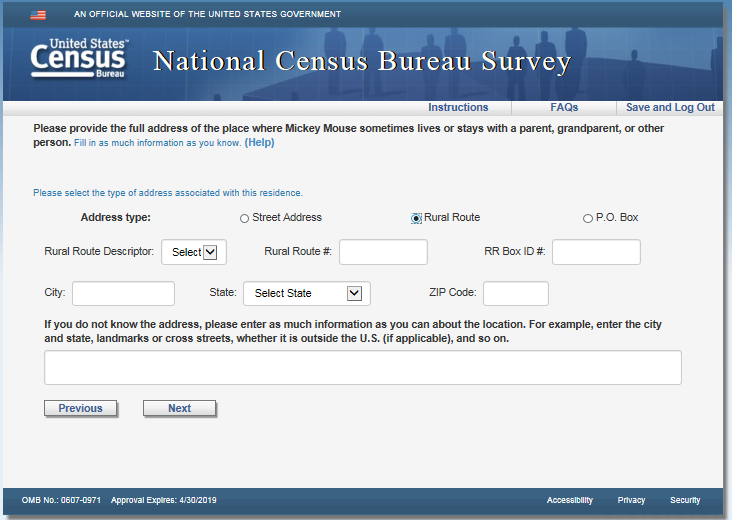
Task: Open the Accessibility footer link
Action: [x=569, y=500]
